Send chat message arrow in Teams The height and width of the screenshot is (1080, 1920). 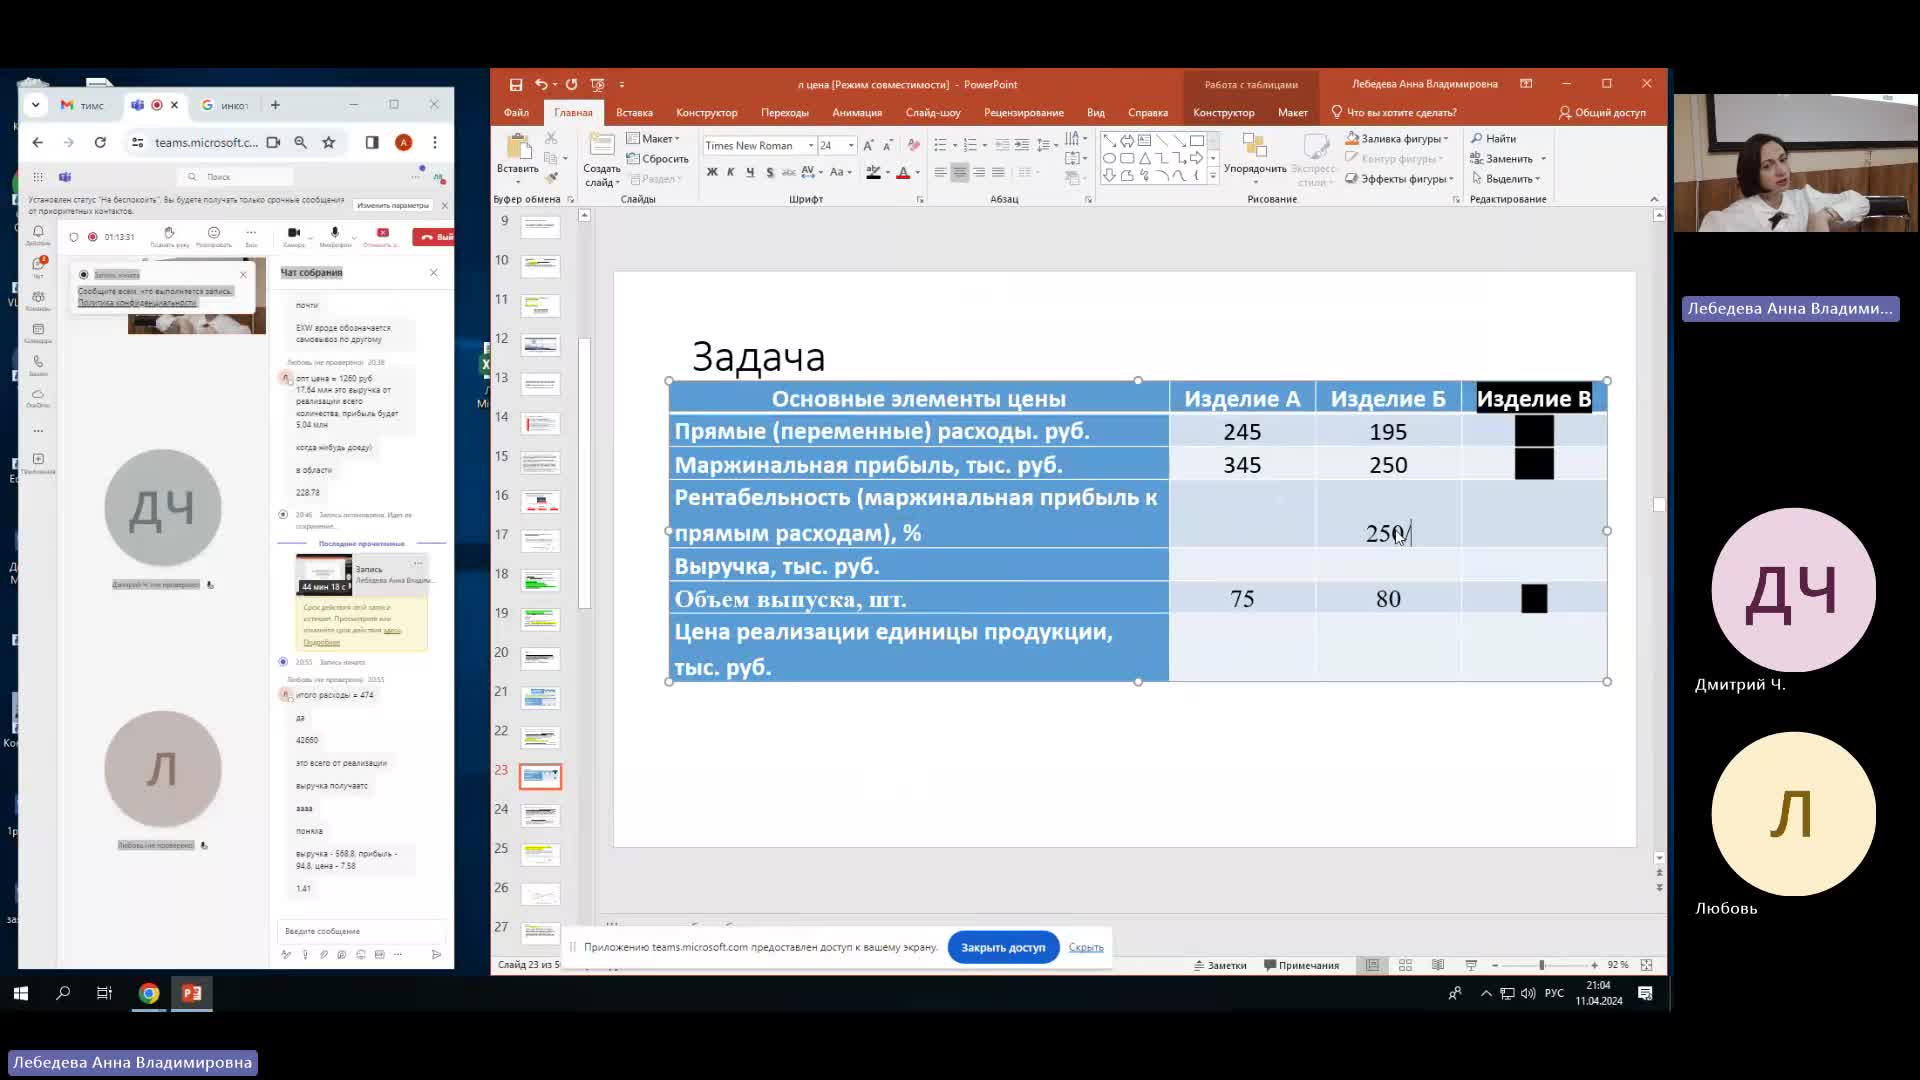(x=436, y=955)
